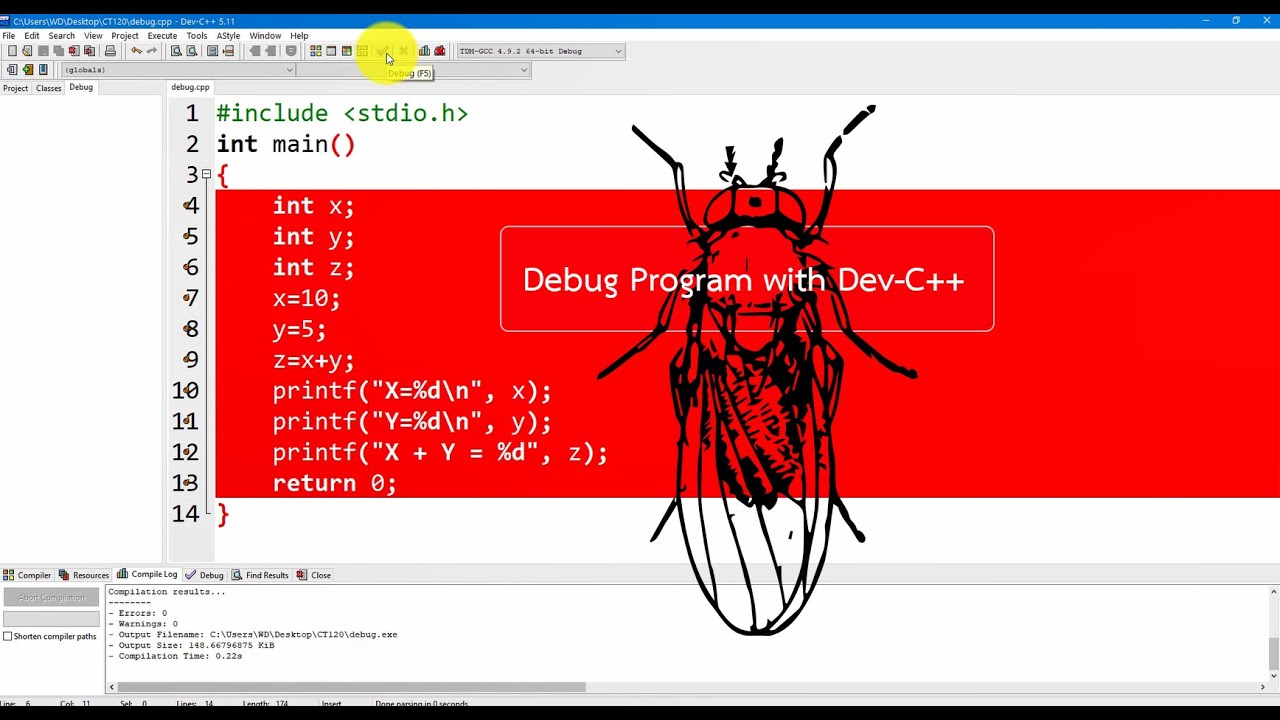Click the Save file toolbar icon
Viewport: 1280px width, 720px height.
[43, 51]
